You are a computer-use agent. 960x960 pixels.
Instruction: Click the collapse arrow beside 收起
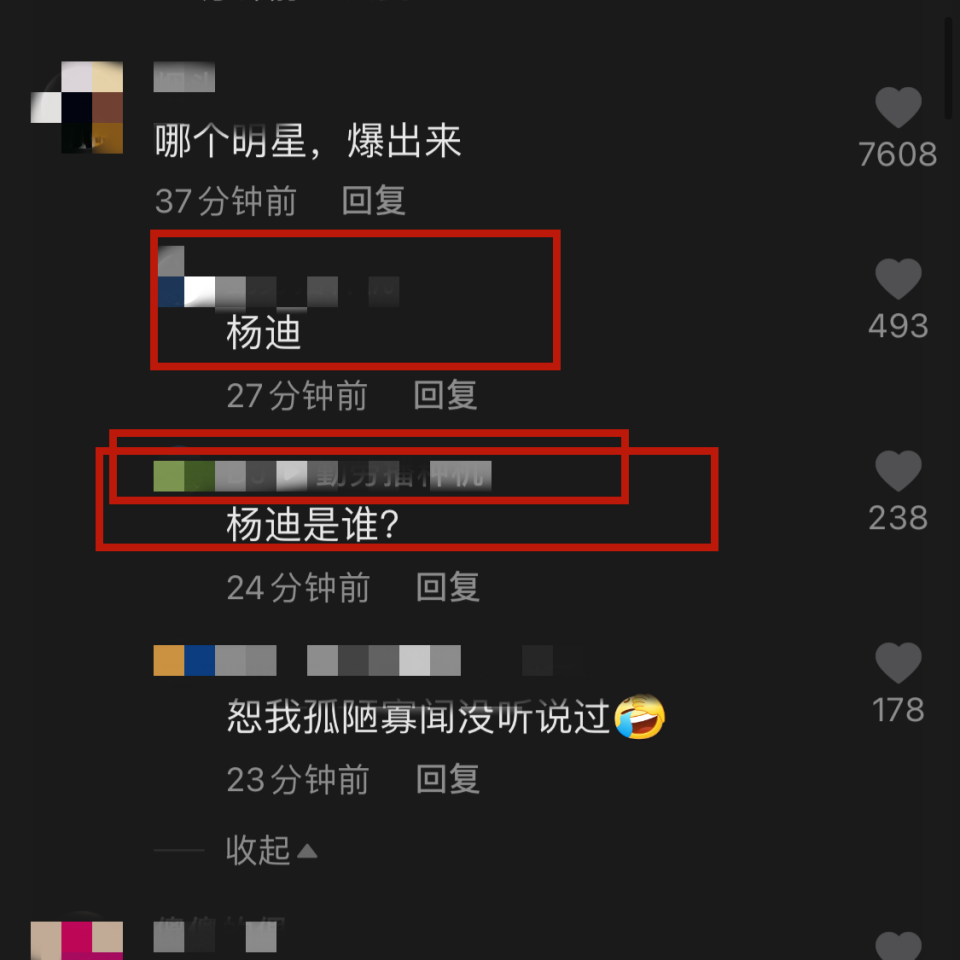tap(307, 851)
